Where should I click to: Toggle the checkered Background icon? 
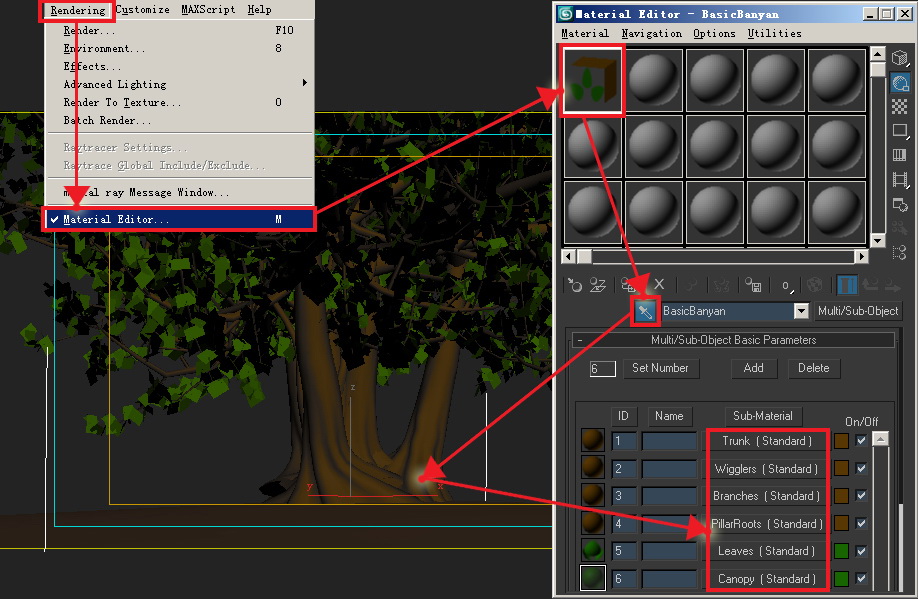coord(900,107)
